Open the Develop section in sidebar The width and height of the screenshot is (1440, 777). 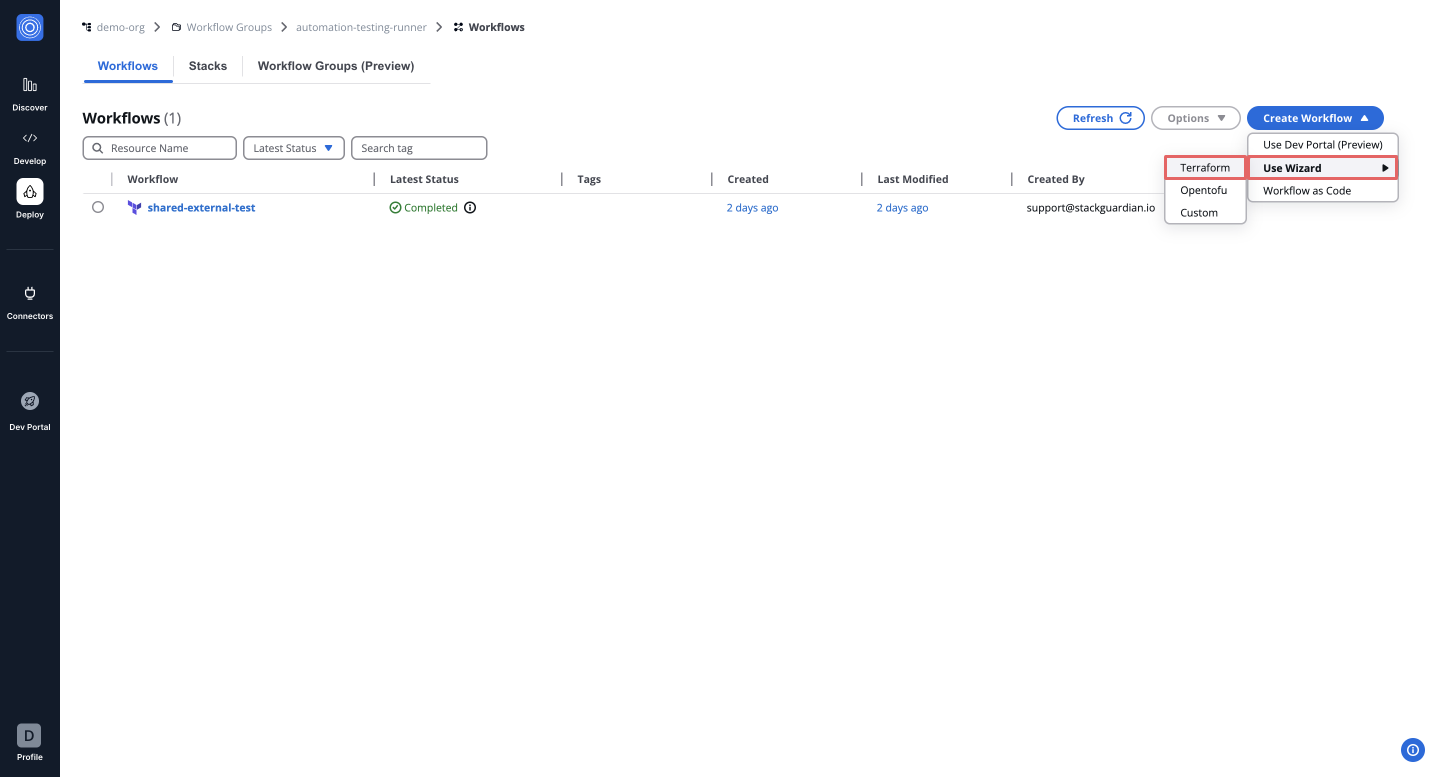(30, 147)
